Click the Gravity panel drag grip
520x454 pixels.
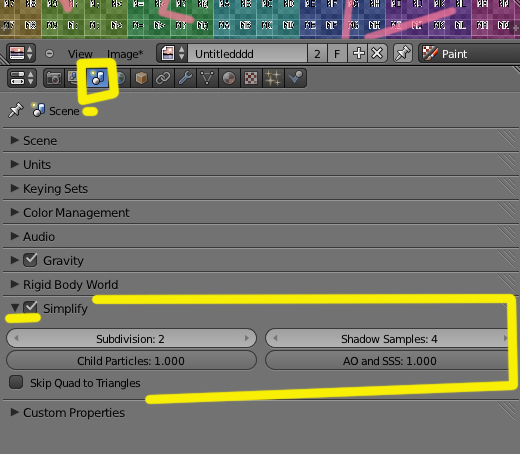507,260
